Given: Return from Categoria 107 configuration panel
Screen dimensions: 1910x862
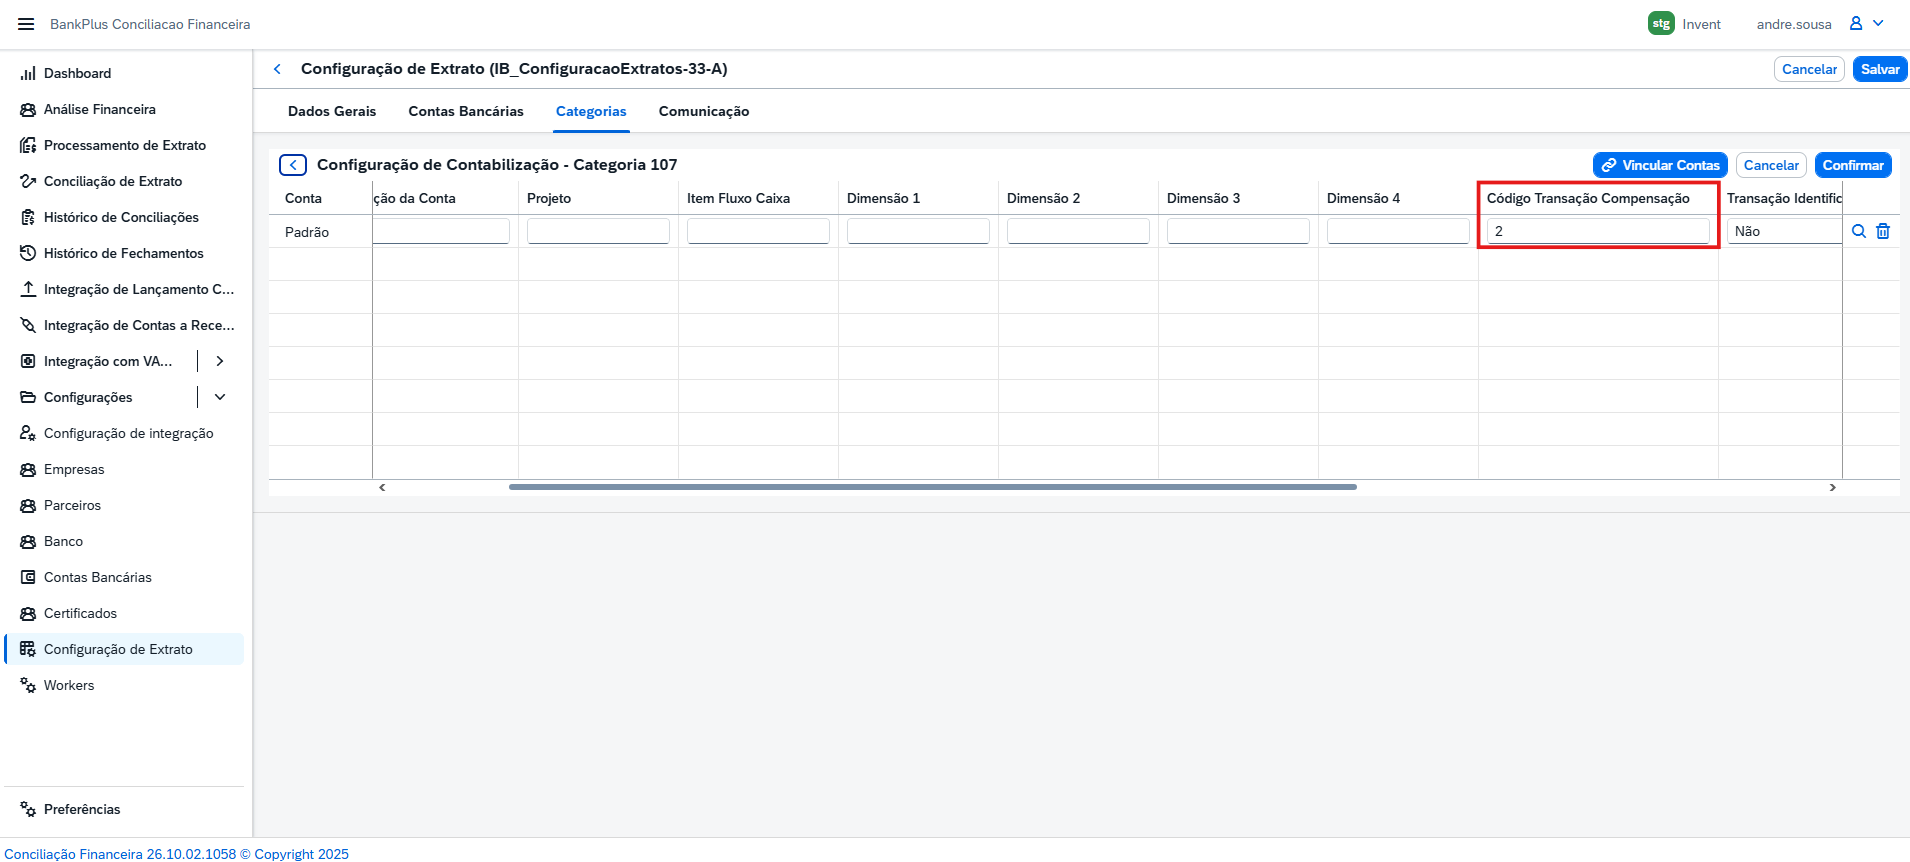Looking at the screenshot, I should click(x=293, y=165).
